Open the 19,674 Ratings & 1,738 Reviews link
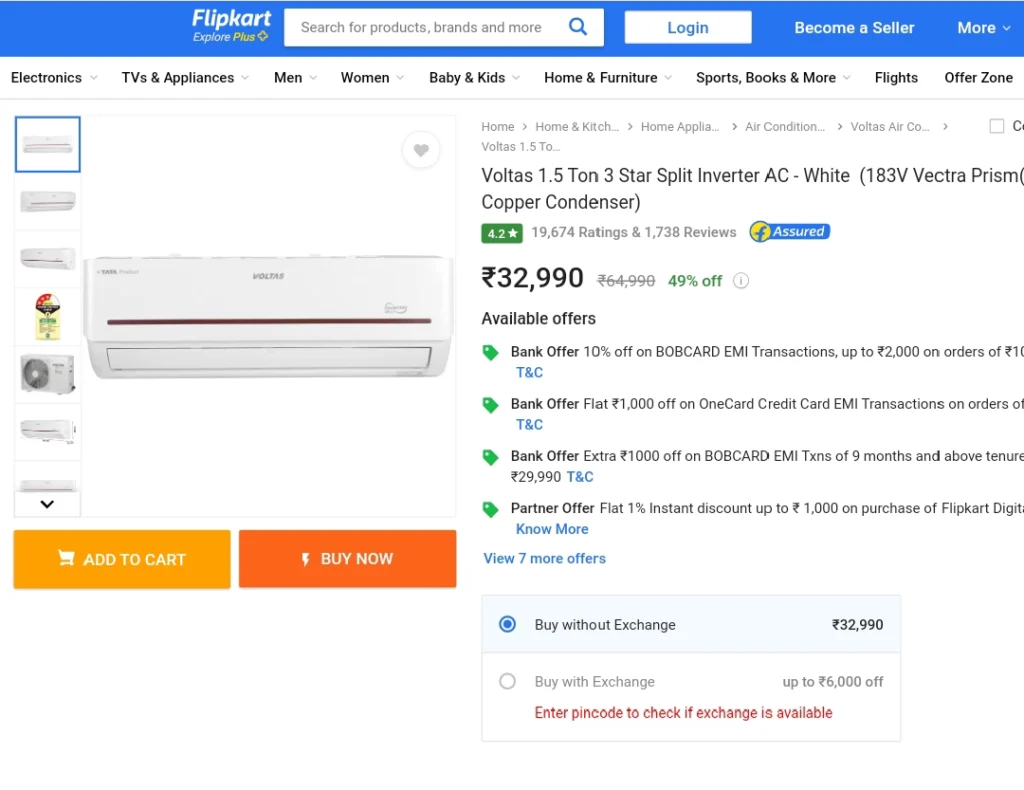The image size is (1024, 790). click(x=633, y=232)
